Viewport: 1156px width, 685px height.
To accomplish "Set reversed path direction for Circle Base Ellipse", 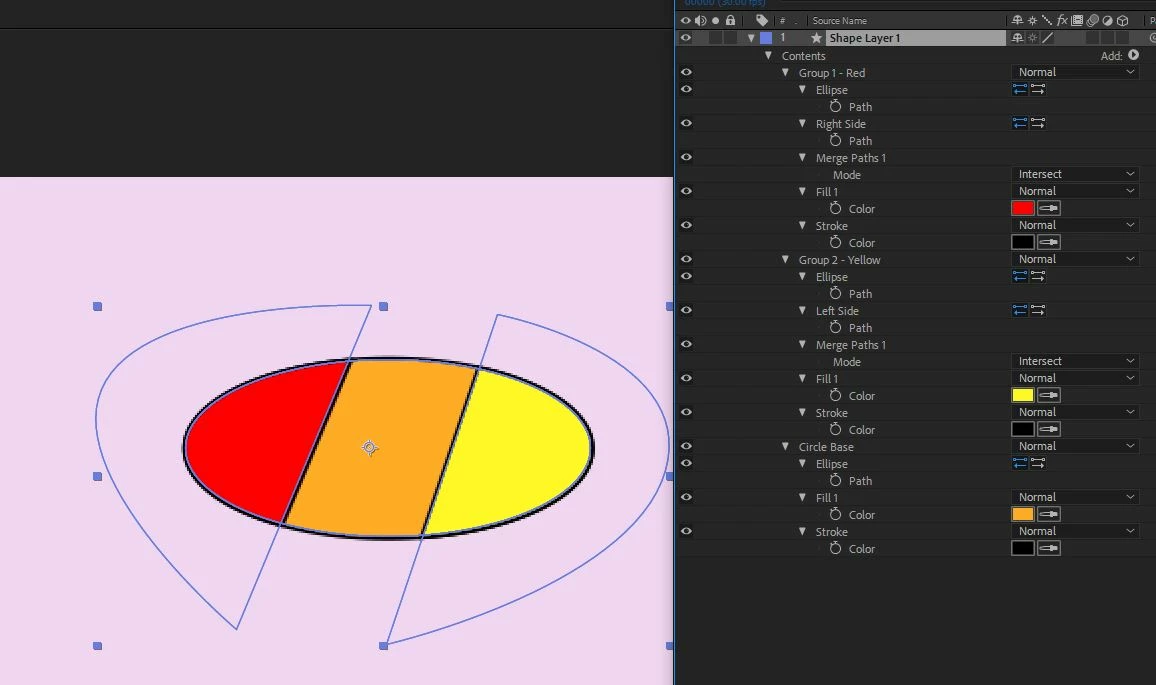I will (x=1038, y=463).
